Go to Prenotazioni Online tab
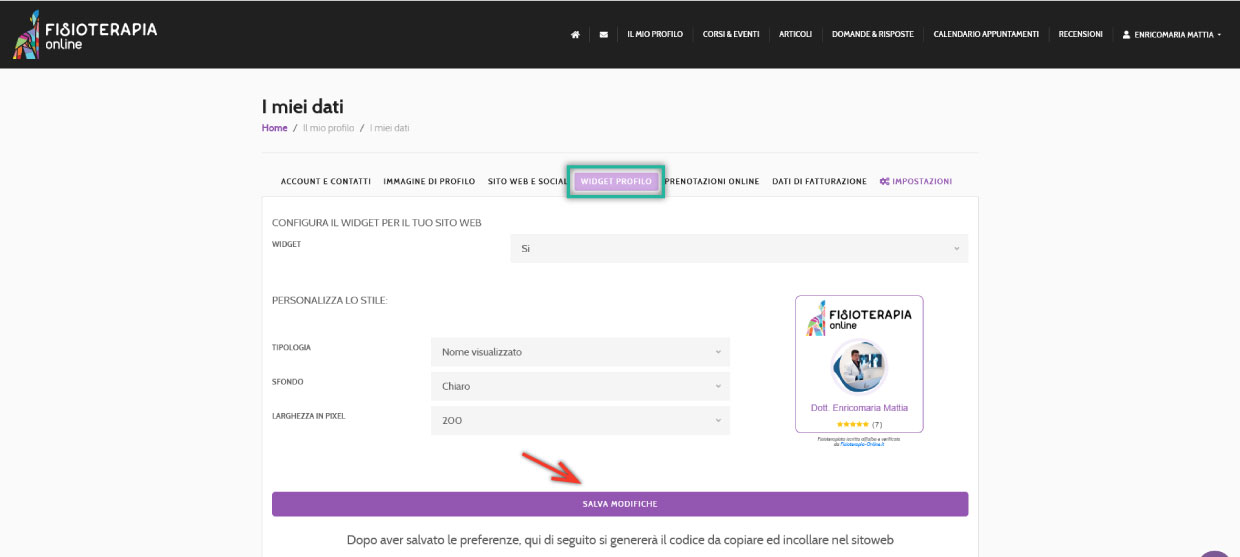Image resolution: width=1240 pixels, height=557 pixels. 712,181
